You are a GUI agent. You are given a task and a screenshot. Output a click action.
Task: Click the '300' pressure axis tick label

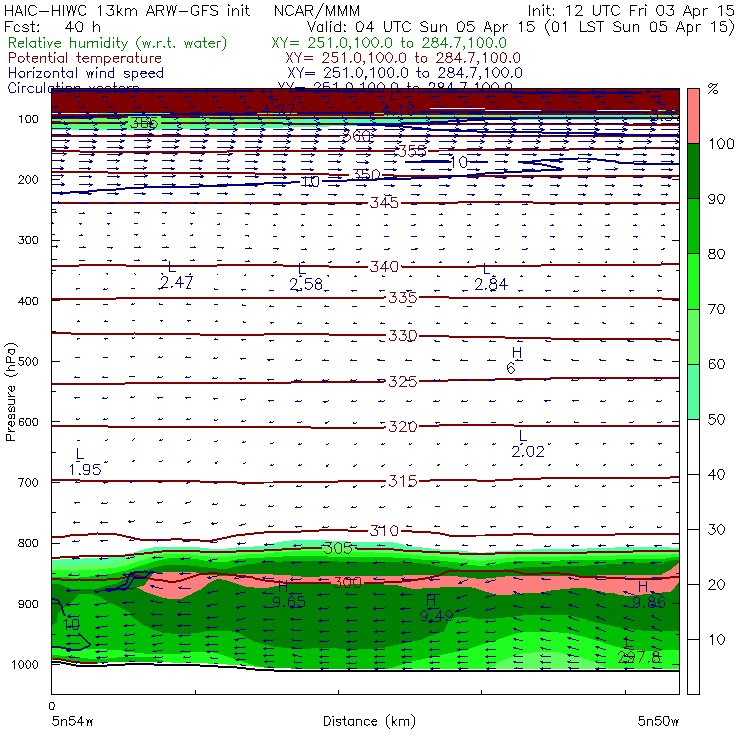coord(28,240)
